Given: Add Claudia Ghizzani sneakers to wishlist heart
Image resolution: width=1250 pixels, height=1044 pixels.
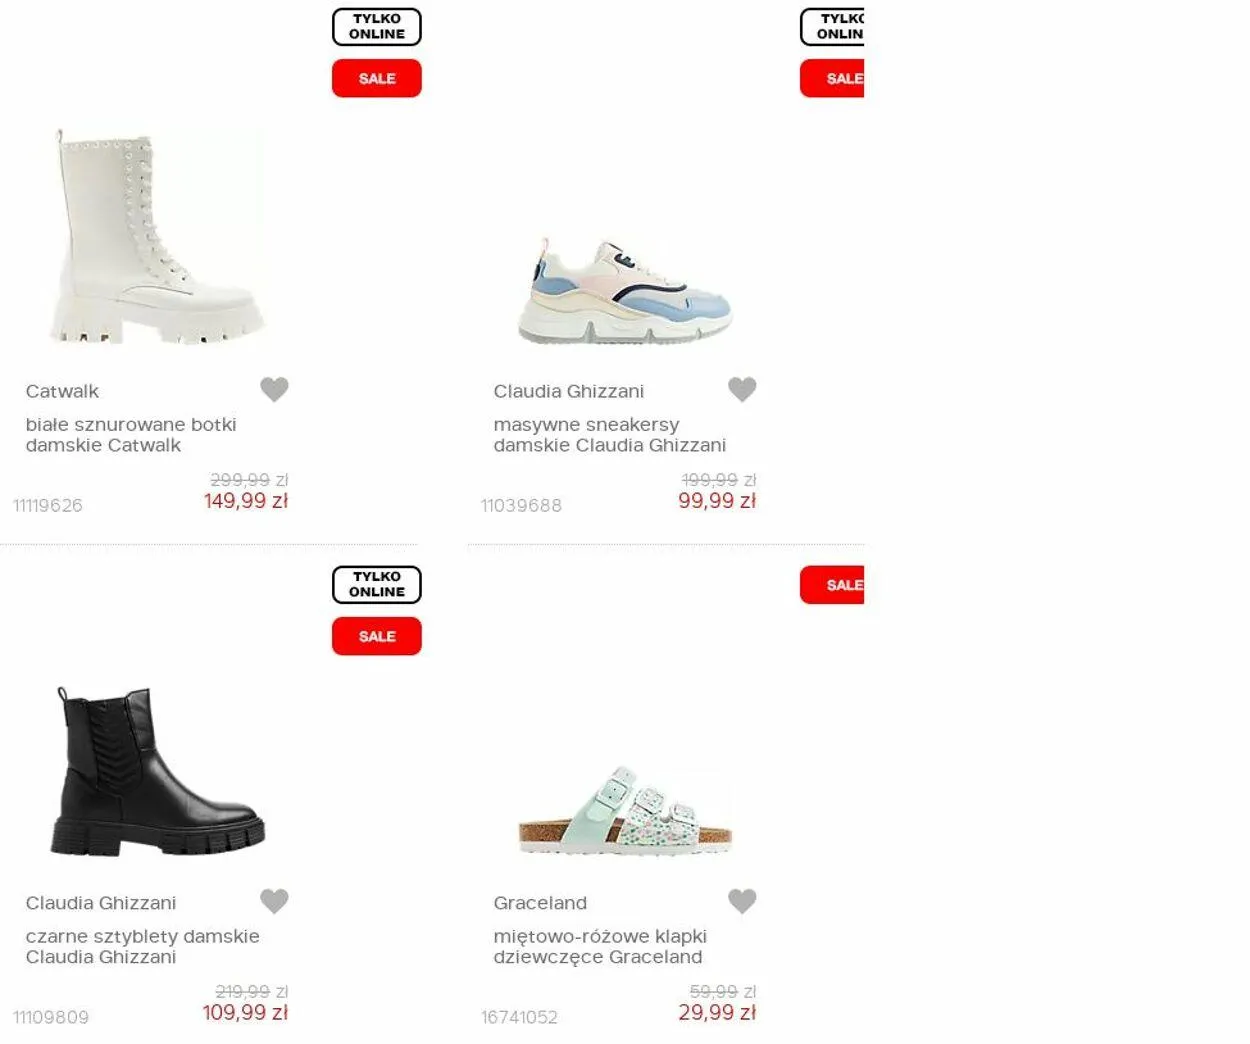Looking at the screenshot, I should tap(742, 389).
